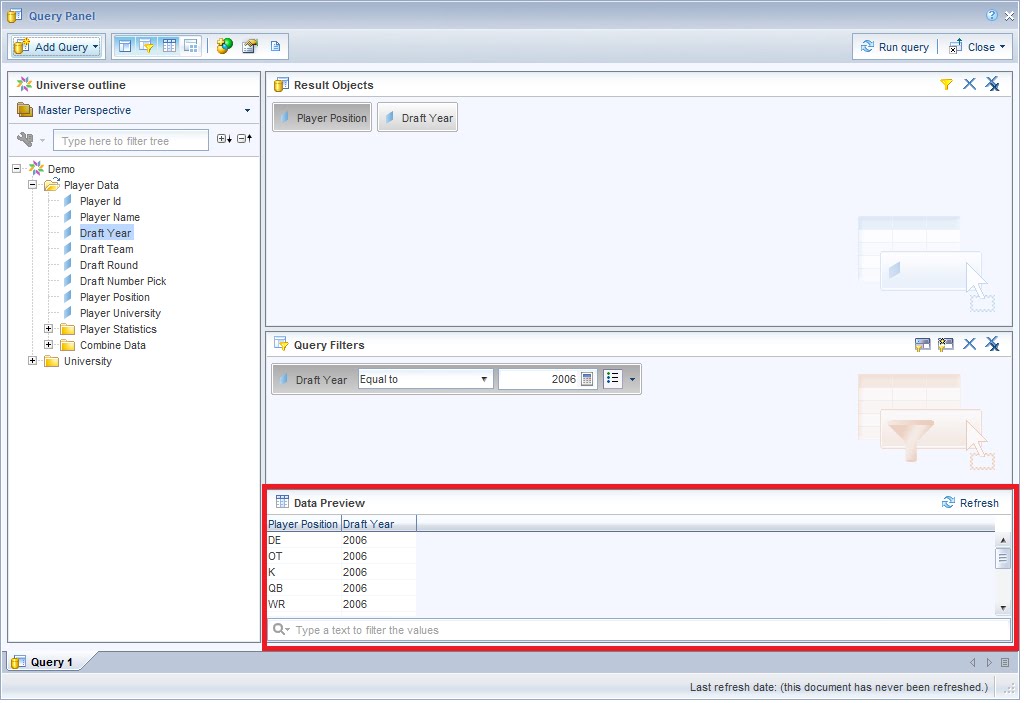
Task: Expand the Player Statistics folder
Action: click(x=48, y=329)
